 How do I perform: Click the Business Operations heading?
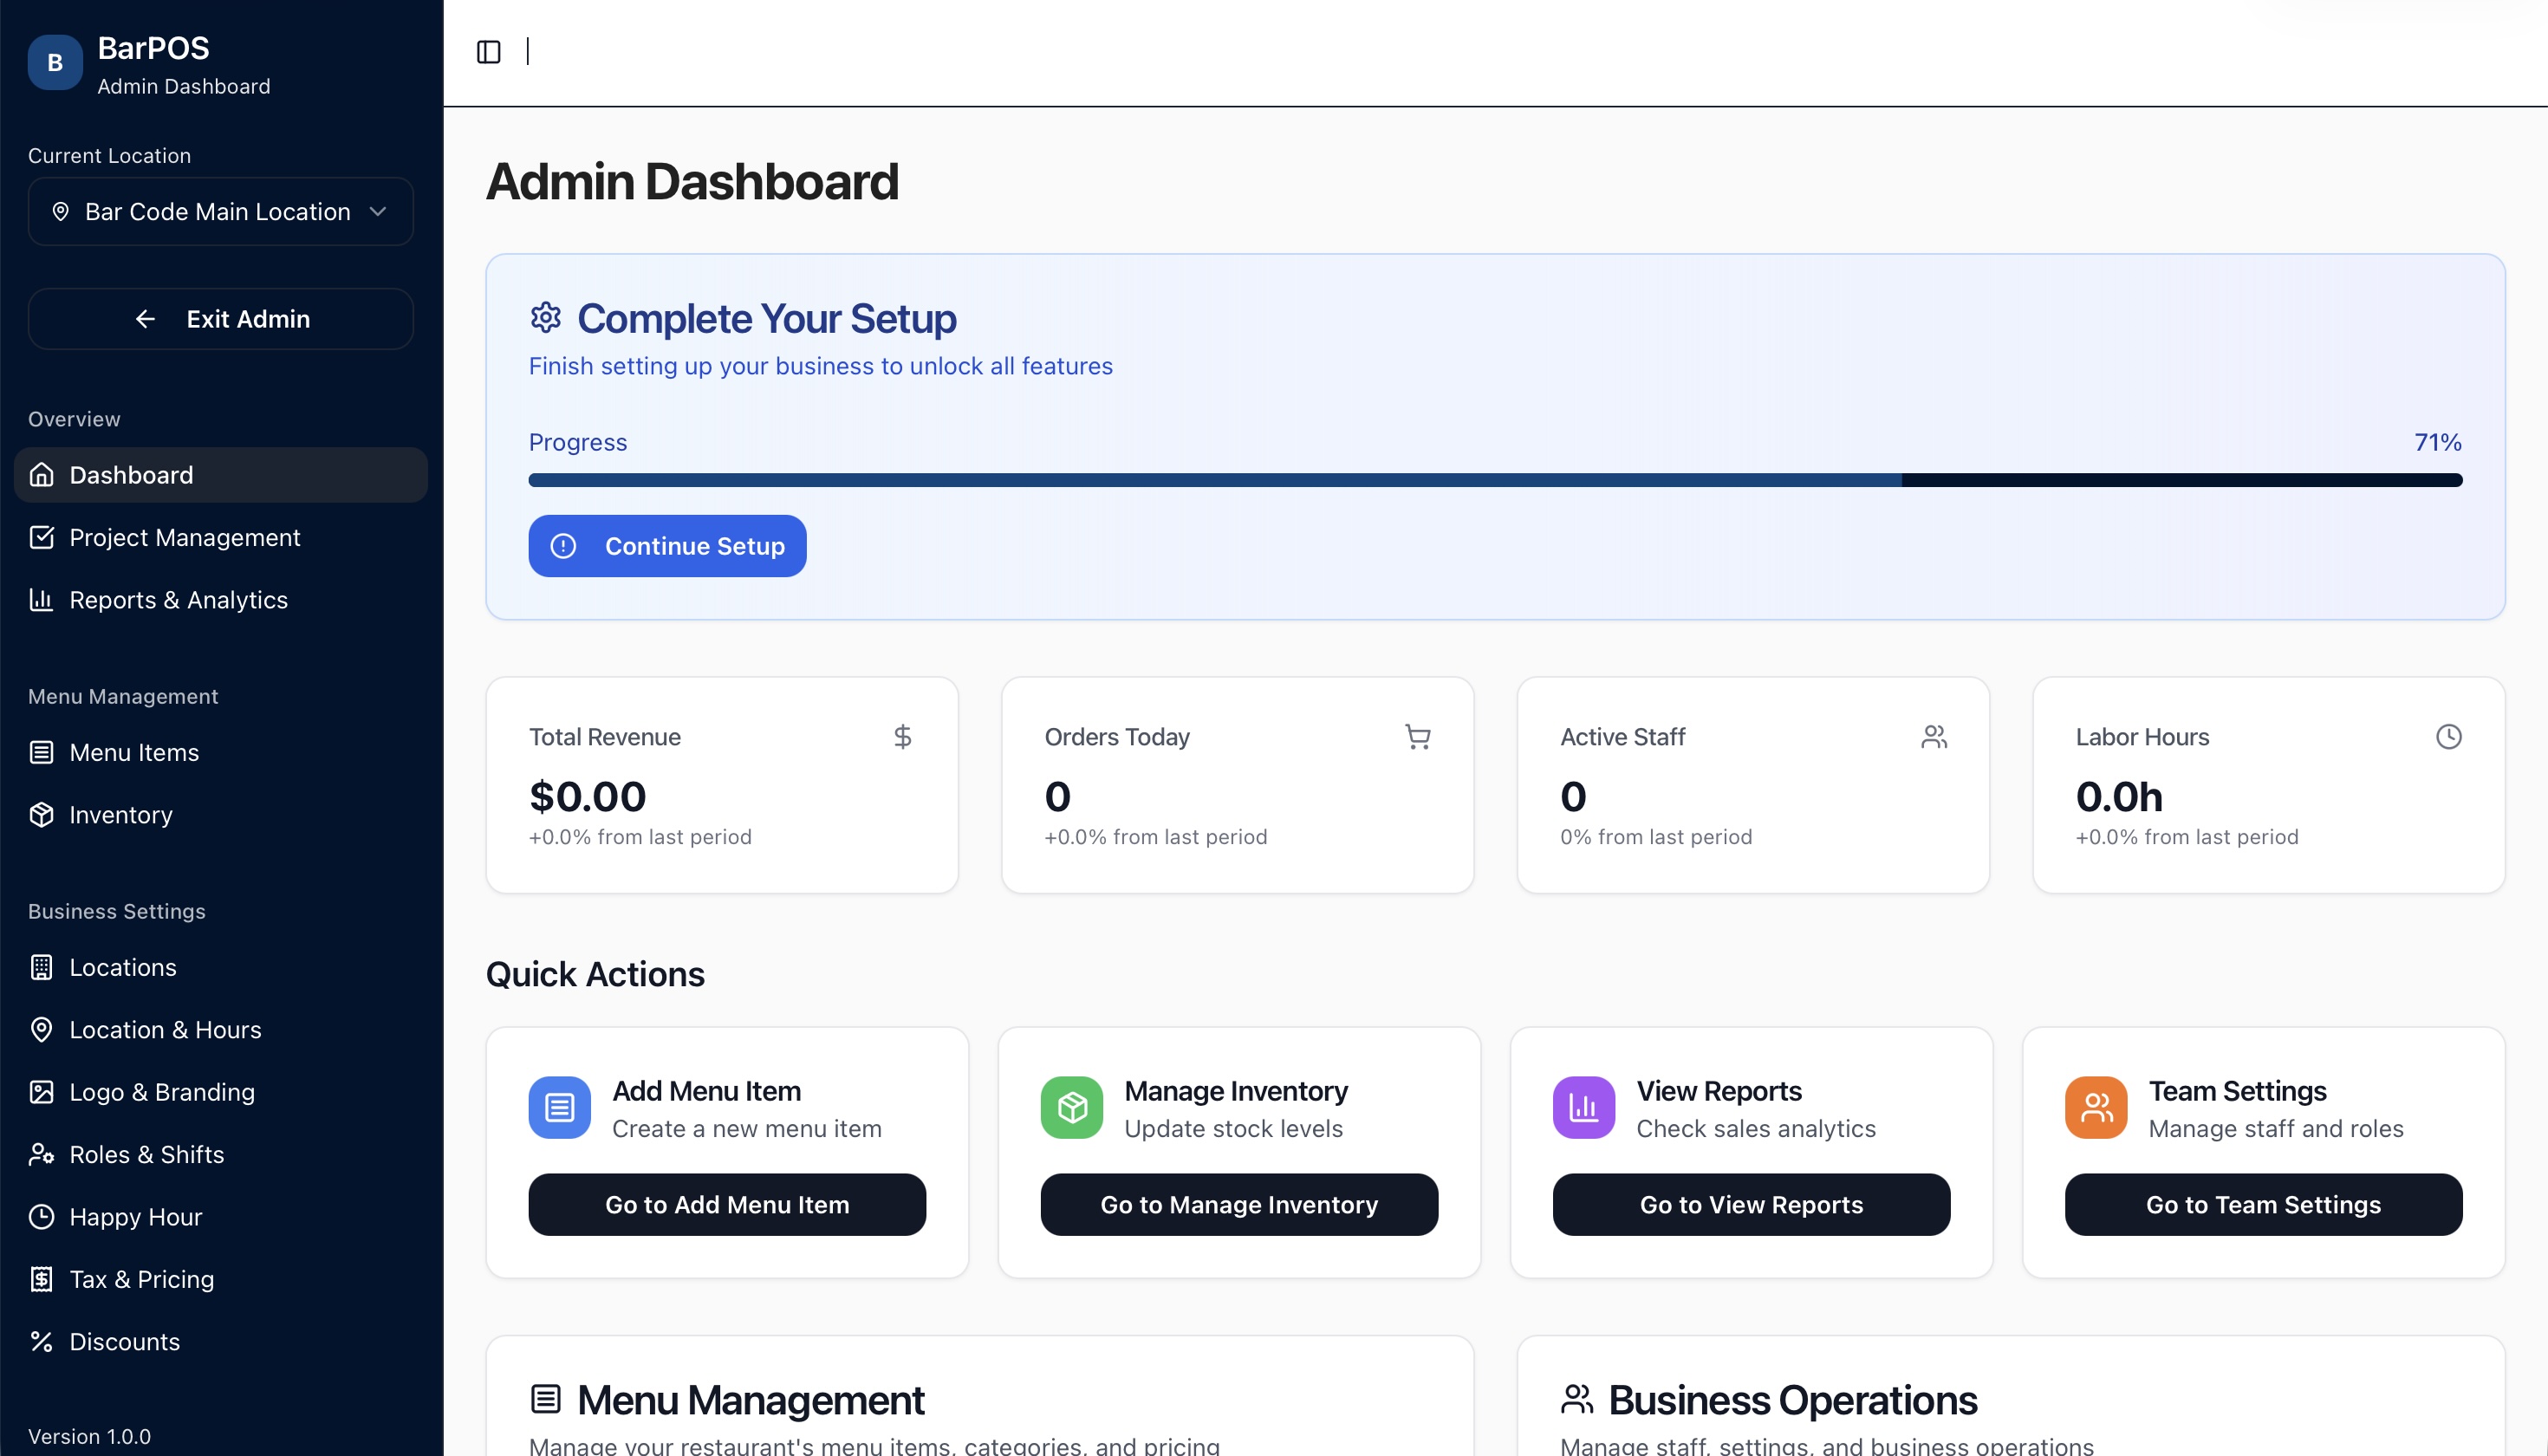(x=1792, y=1400)
